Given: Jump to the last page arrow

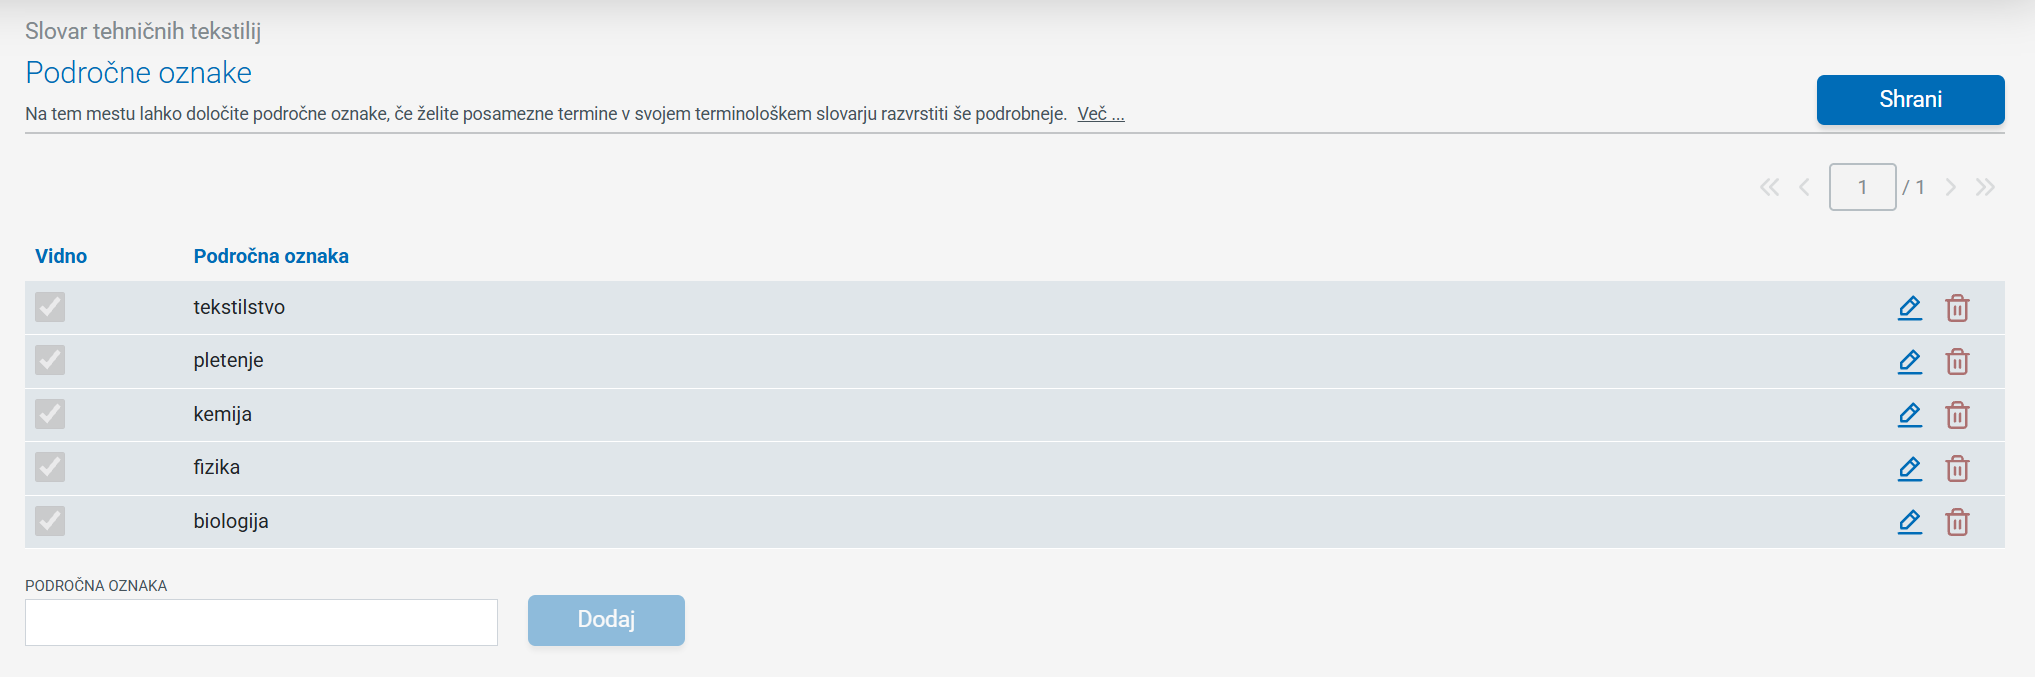Looking at the screenshot, I should coord(1985,187).
